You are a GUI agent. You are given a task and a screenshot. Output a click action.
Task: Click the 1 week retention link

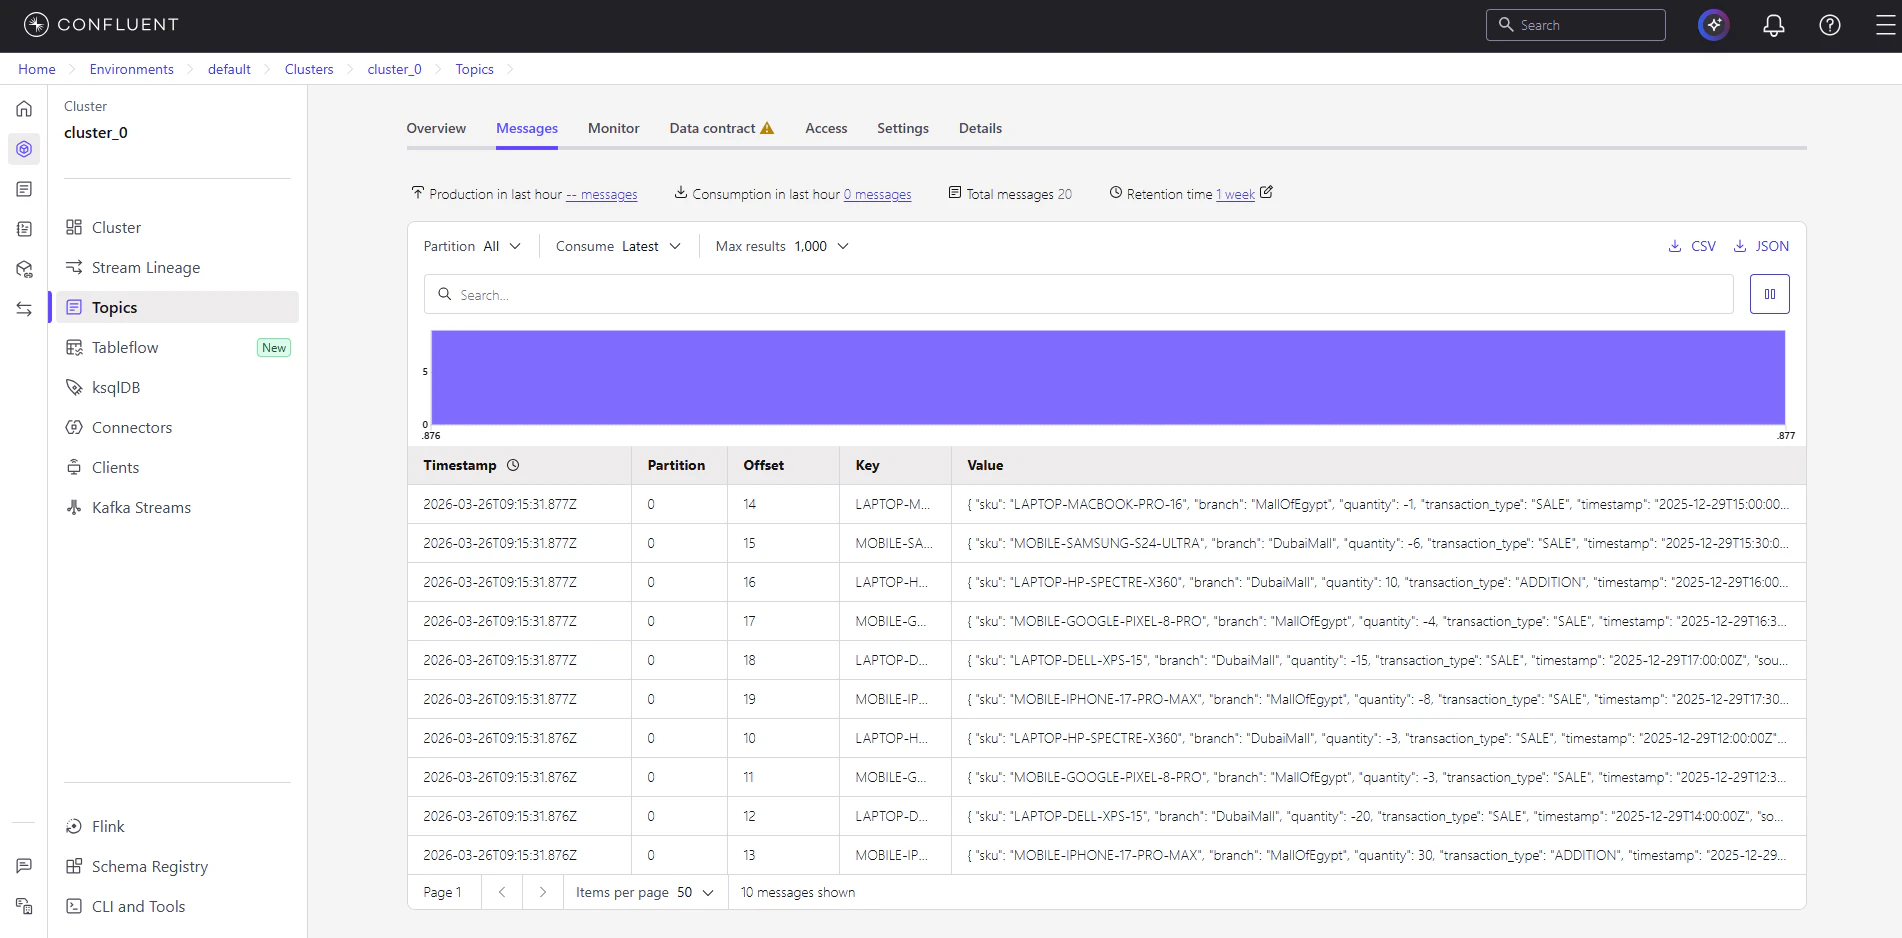tap(1235, 194)
